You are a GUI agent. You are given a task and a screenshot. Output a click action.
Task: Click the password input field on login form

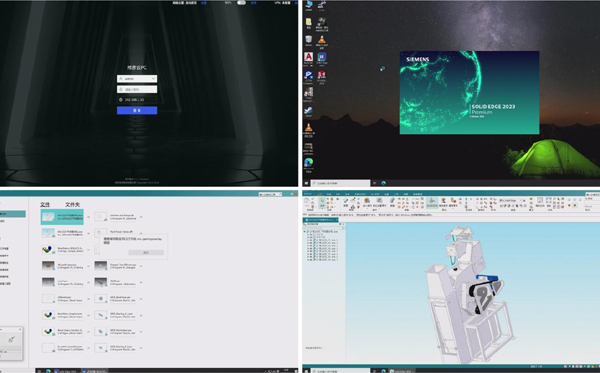click(137, 89)
